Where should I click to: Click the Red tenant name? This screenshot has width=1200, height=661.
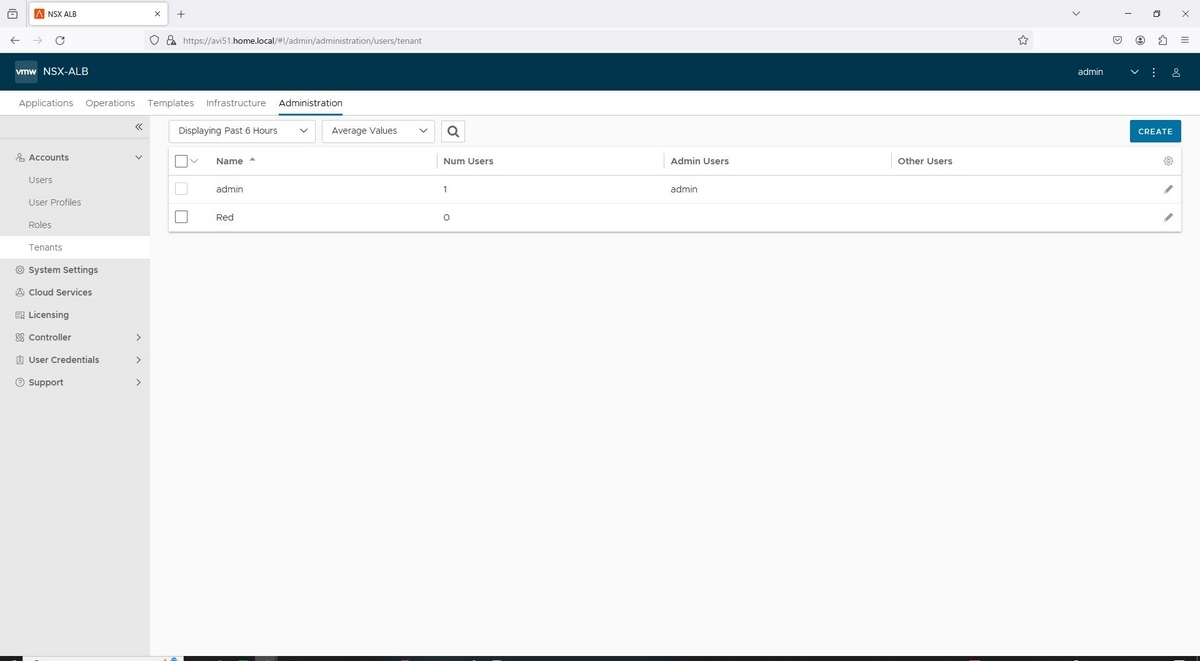225,217
